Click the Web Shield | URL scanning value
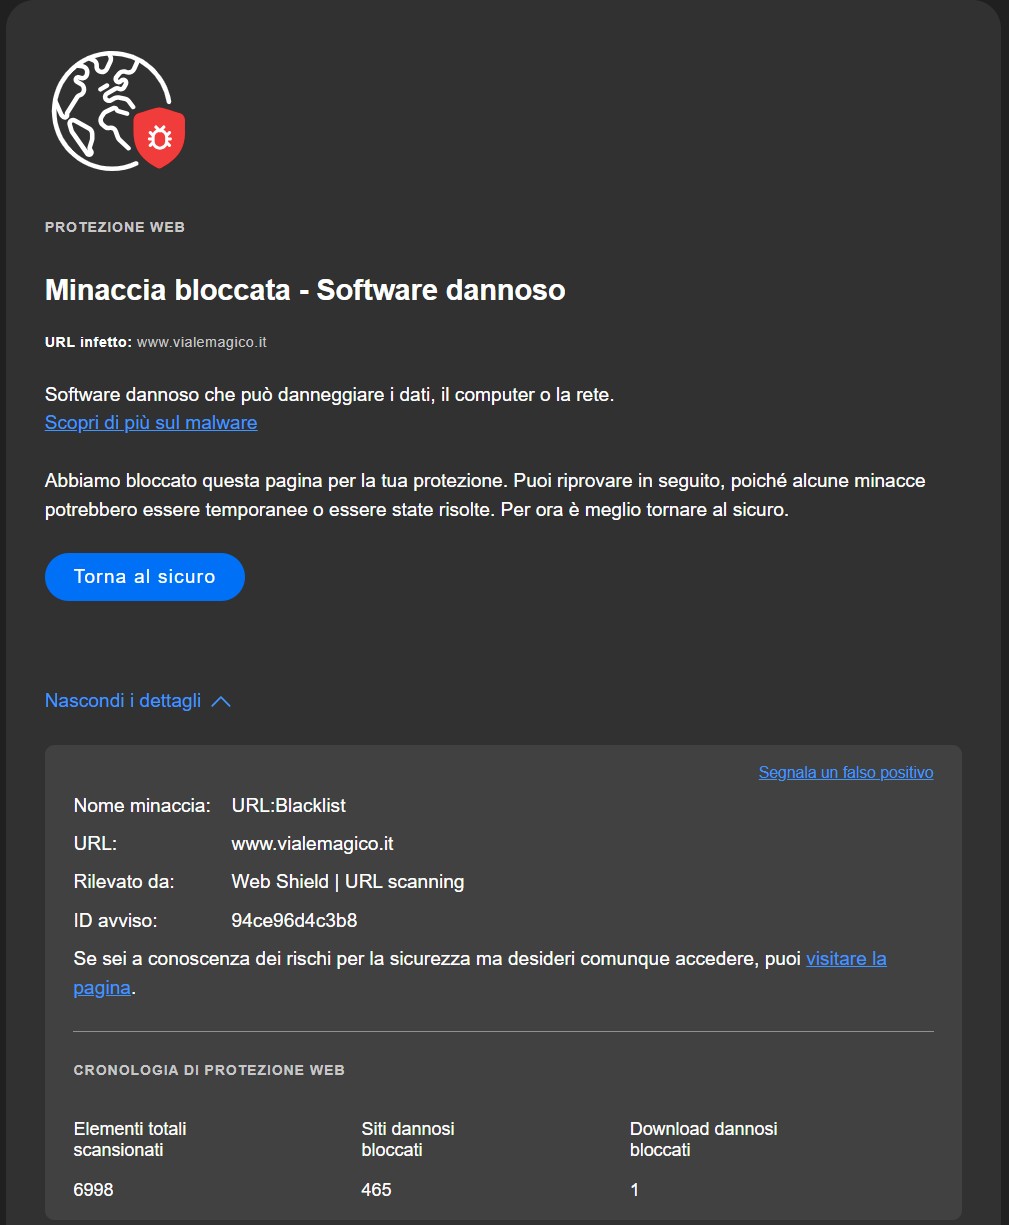Viewport: 1009px width, 1225px height. [x=347, y=882]
